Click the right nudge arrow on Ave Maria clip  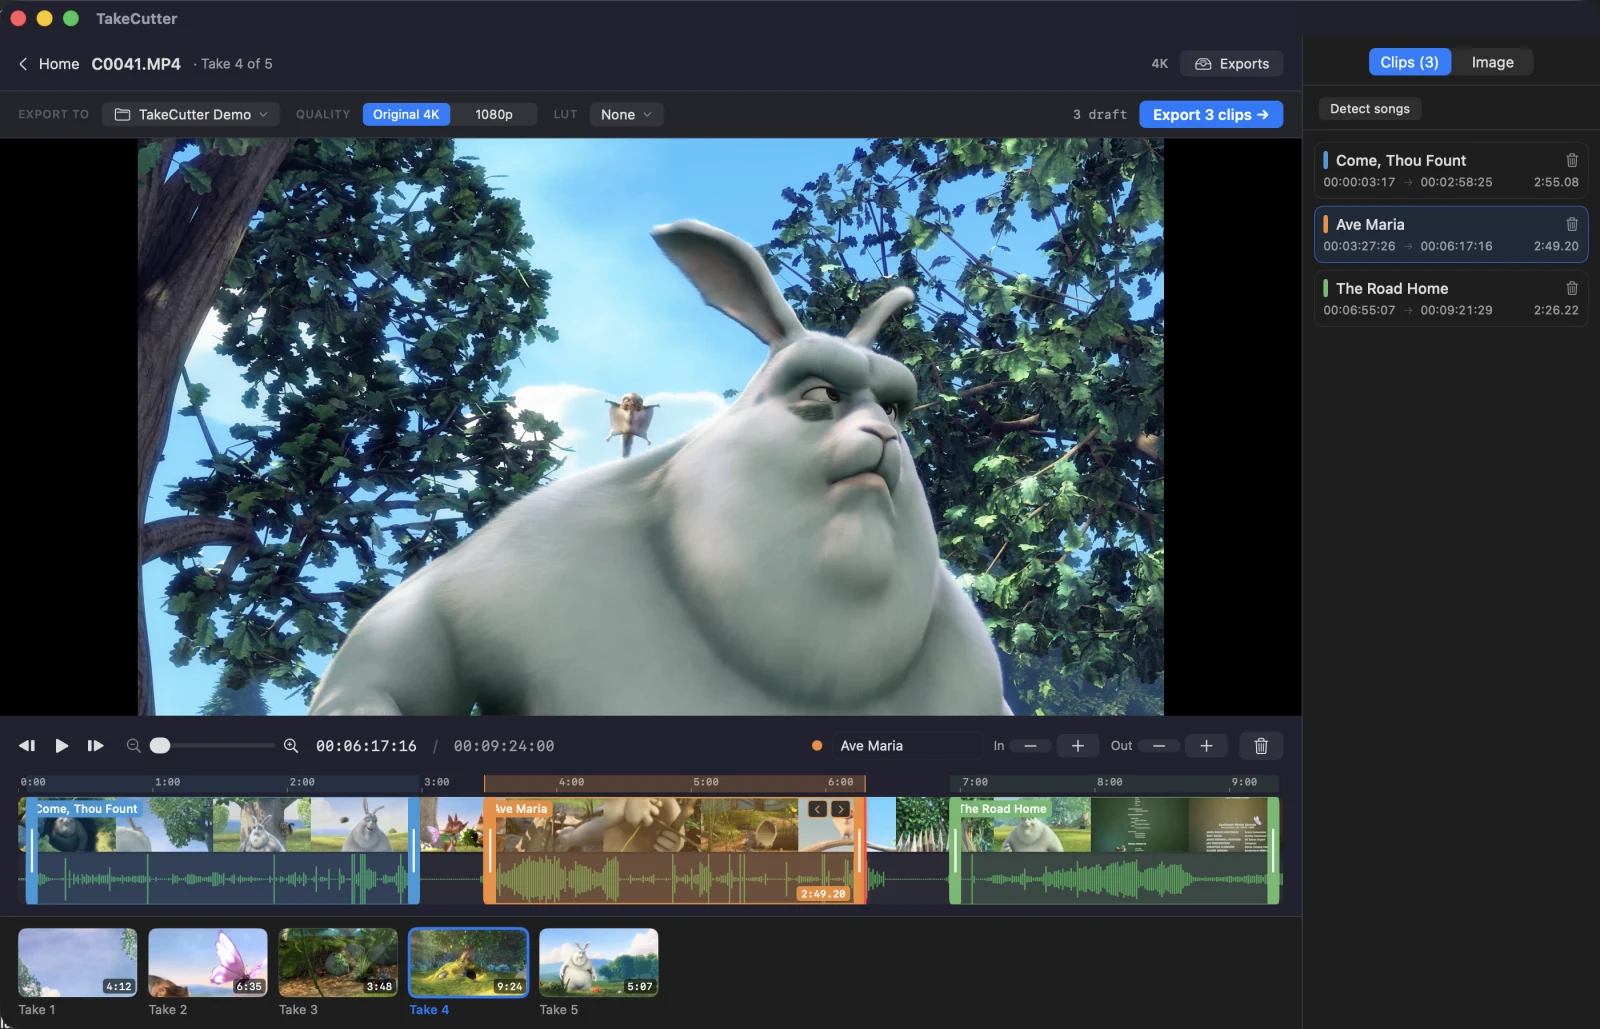[841, 809]
